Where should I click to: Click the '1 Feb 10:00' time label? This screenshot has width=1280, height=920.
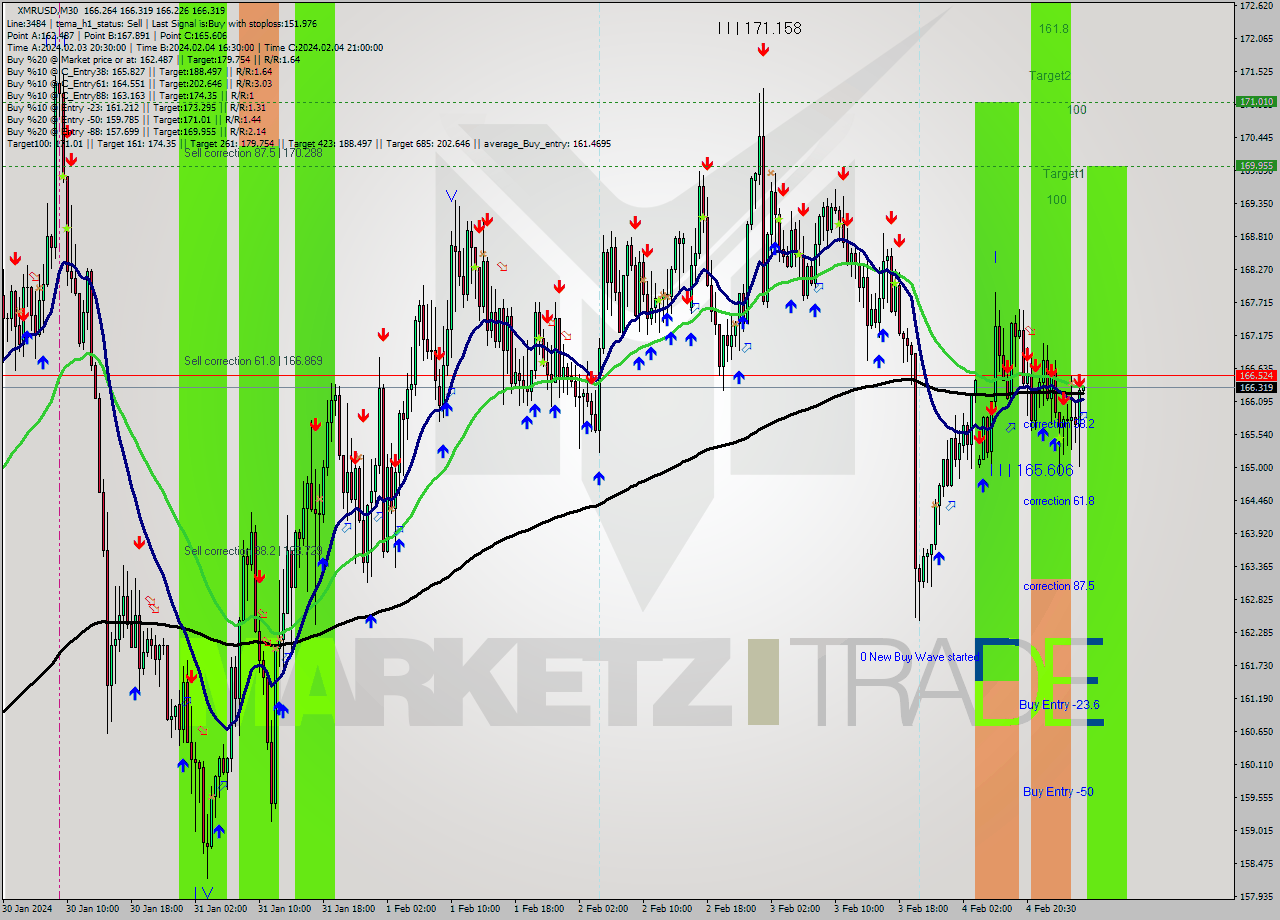tap(475, 909)
